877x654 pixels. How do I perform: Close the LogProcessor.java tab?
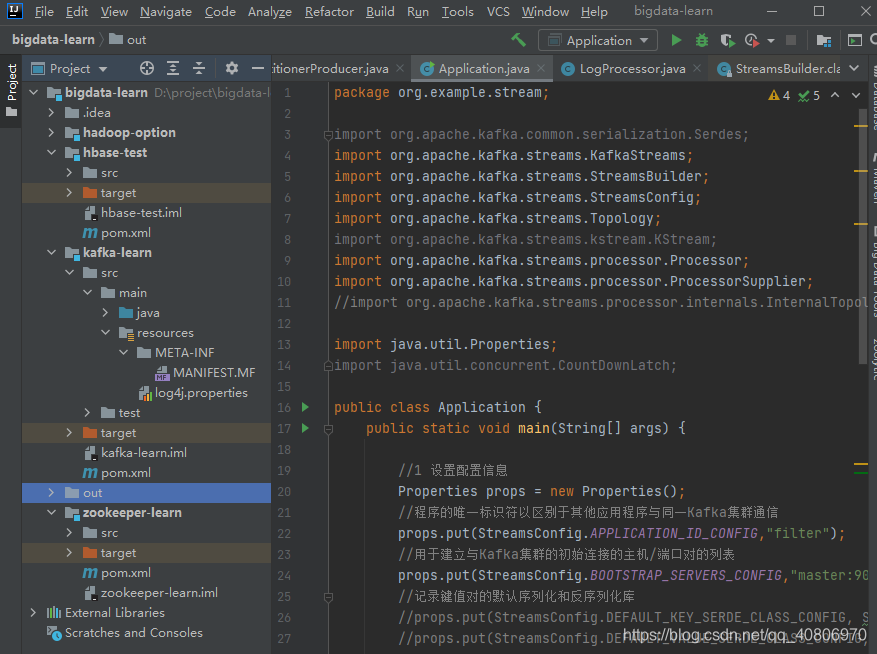[x=697, y=68]
